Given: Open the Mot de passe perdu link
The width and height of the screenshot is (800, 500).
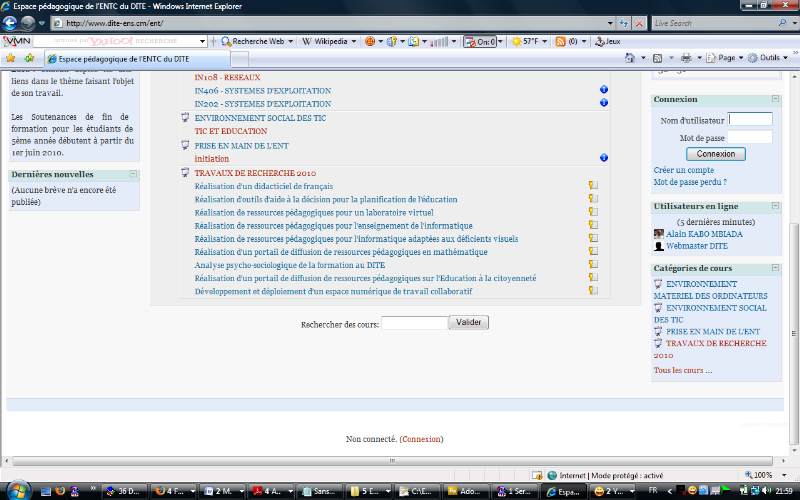Looking at the screenshot, I should coord(690,182).
